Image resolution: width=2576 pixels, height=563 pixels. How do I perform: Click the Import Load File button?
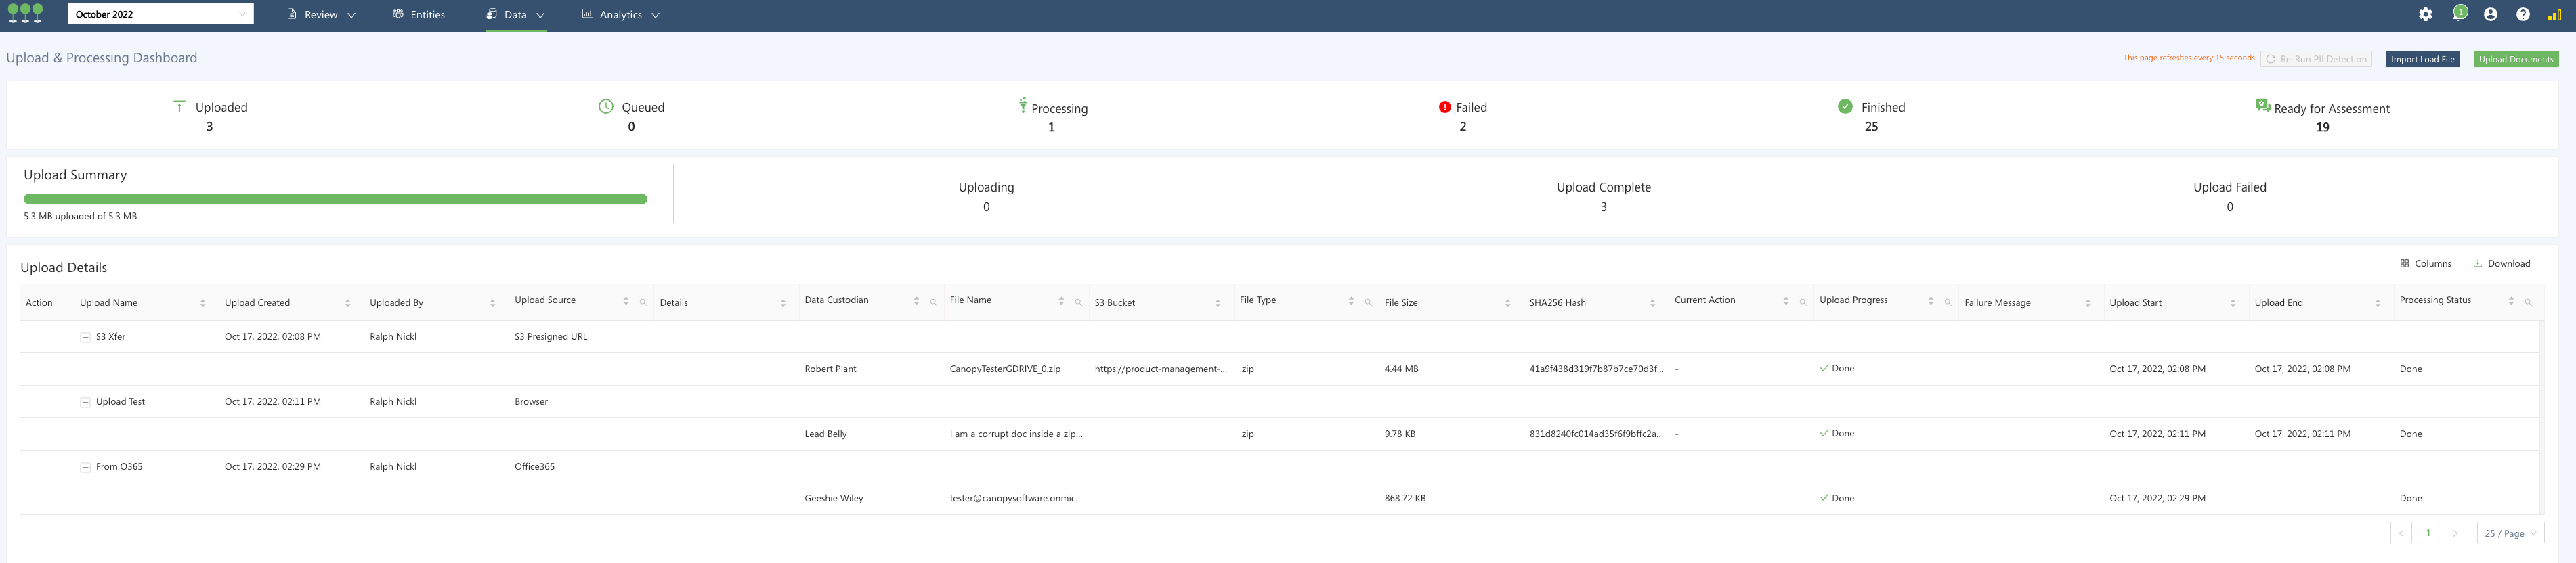click(x=2422, y=59)
